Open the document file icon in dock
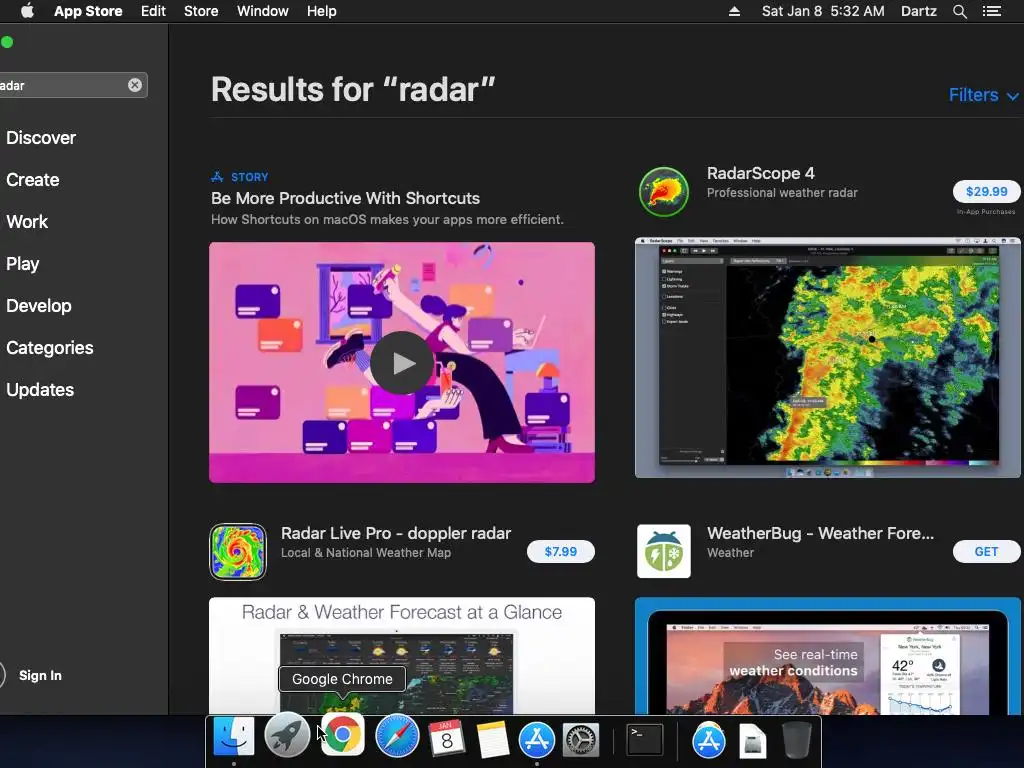Image resolution: width=1024 pixels, height=768 pixels. pyautogui.click(x=752, y=741)
